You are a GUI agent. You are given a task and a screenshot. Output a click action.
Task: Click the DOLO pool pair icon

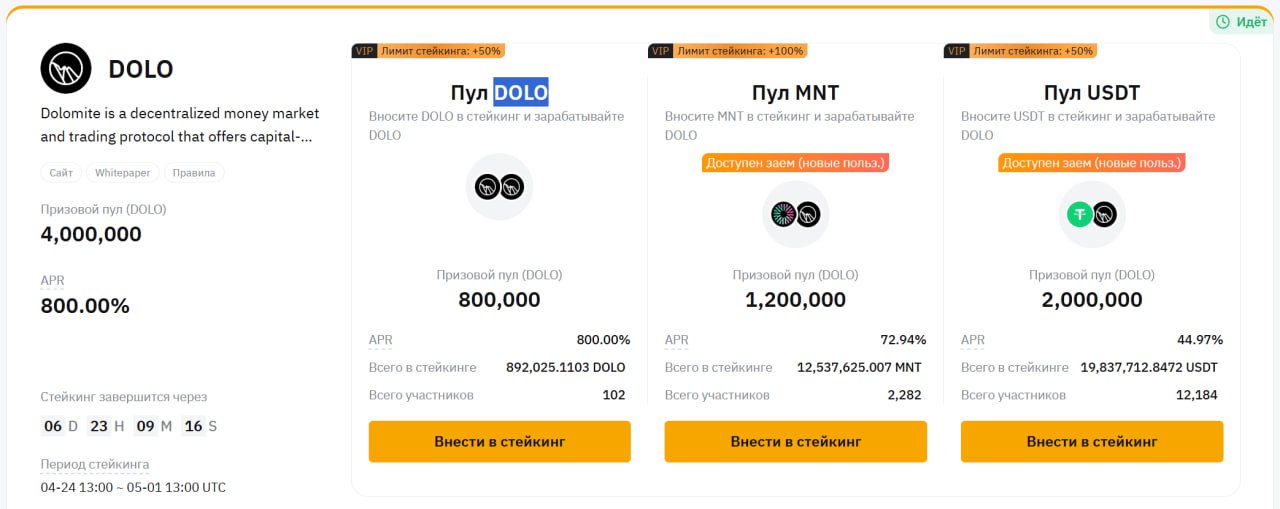[x=499, y=187]
